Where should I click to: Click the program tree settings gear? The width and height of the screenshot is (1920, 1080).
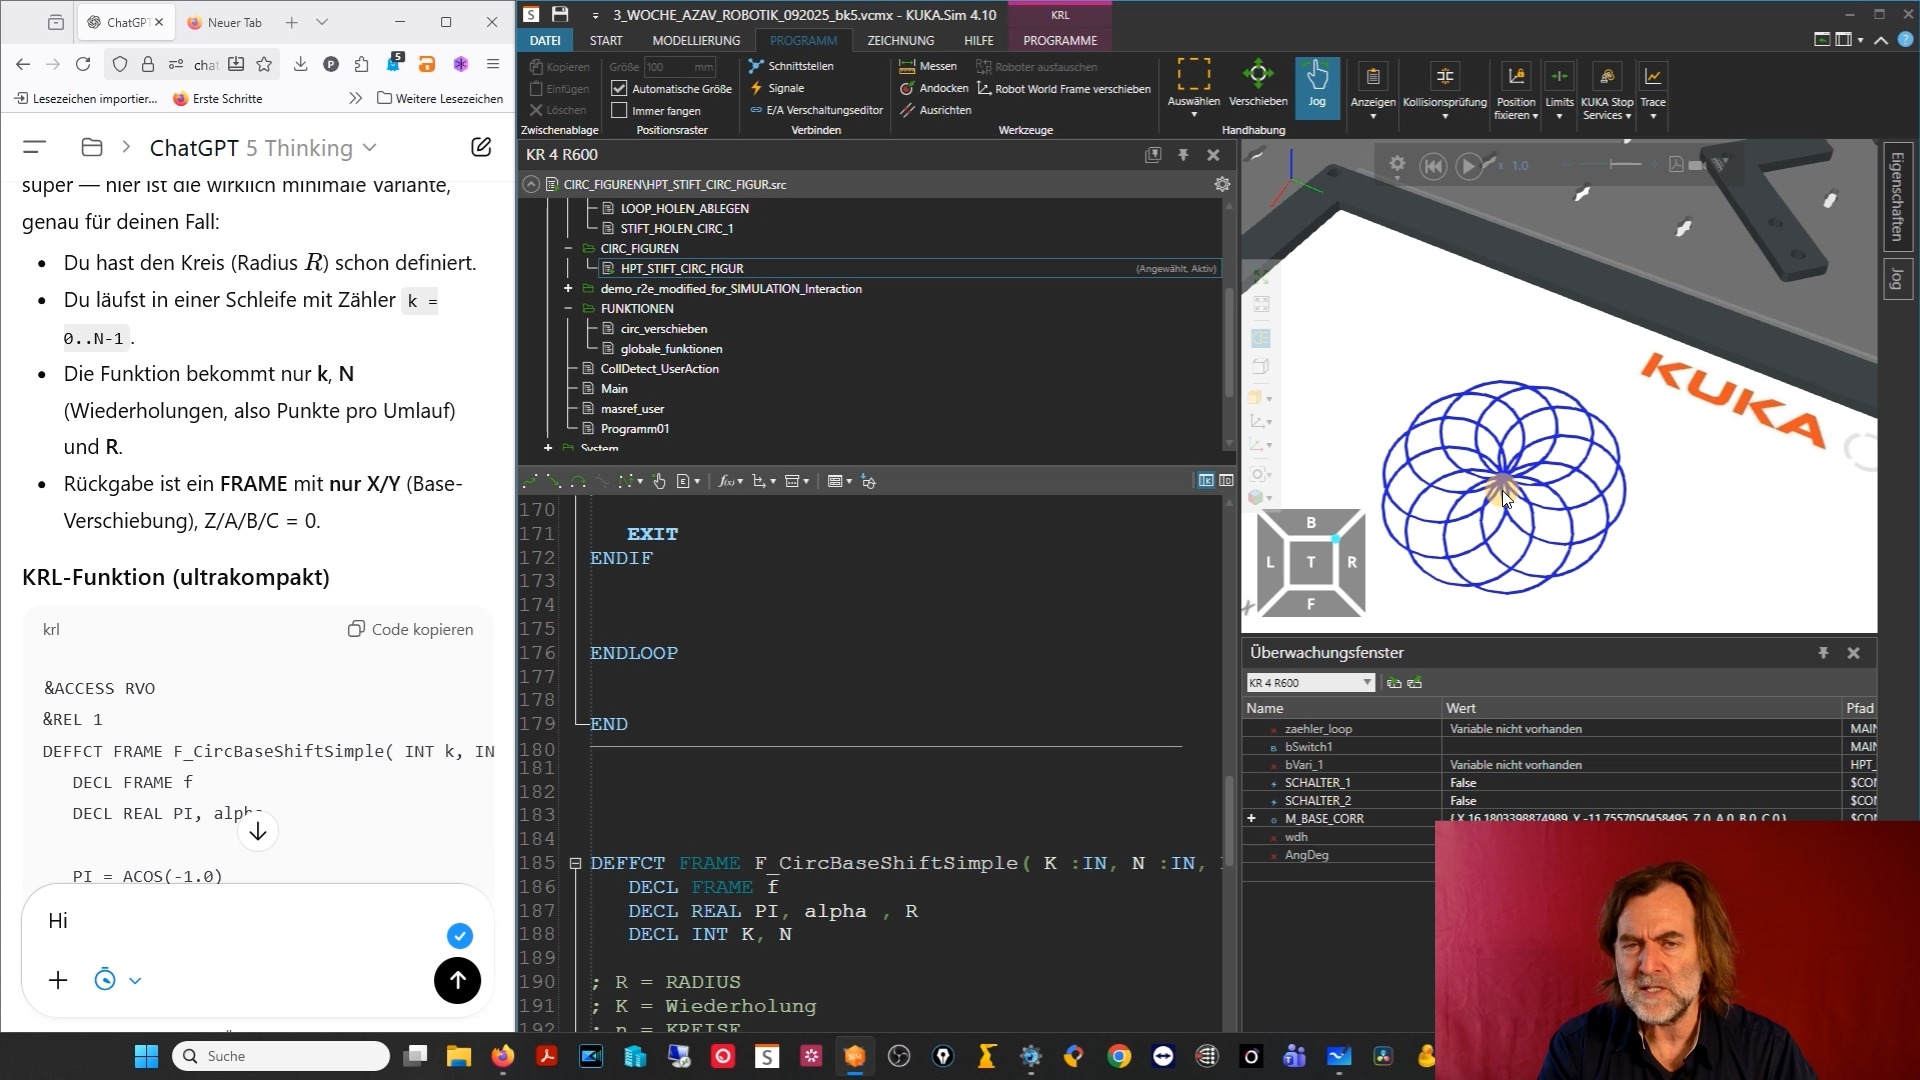[1222, 184]
